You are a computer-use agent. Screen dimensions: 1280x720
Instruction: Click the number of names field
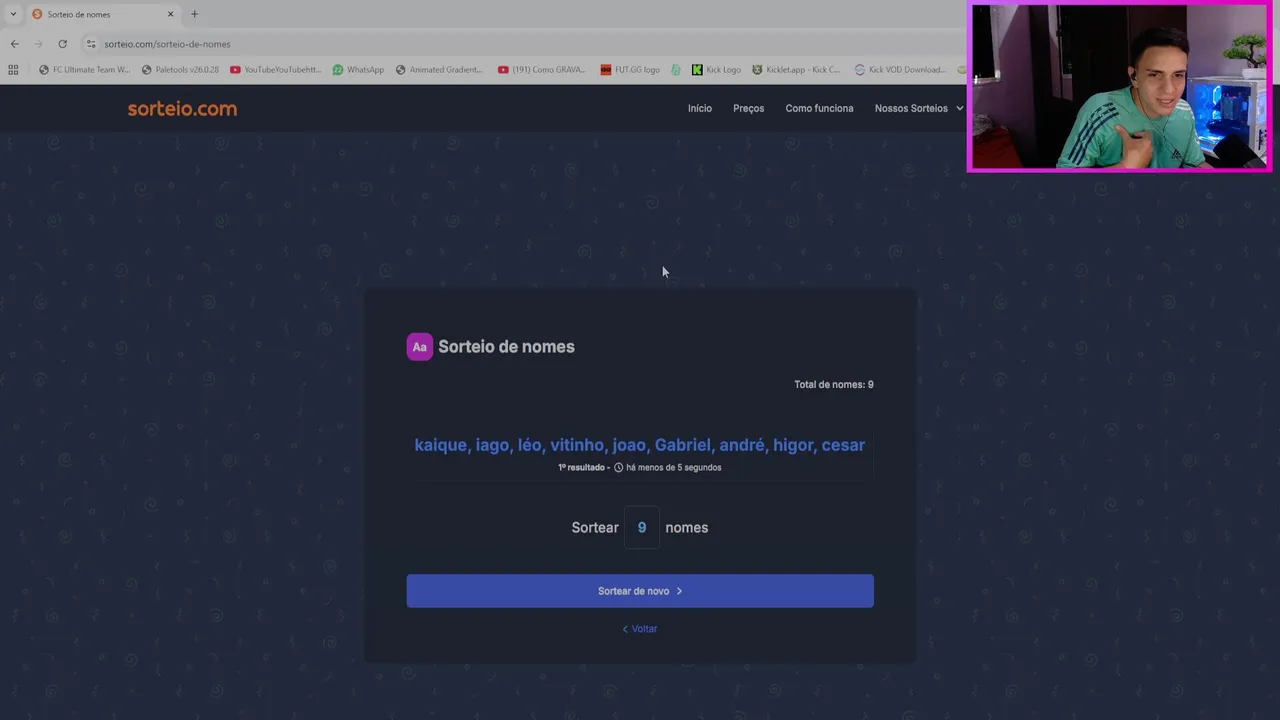click(642, 527)
